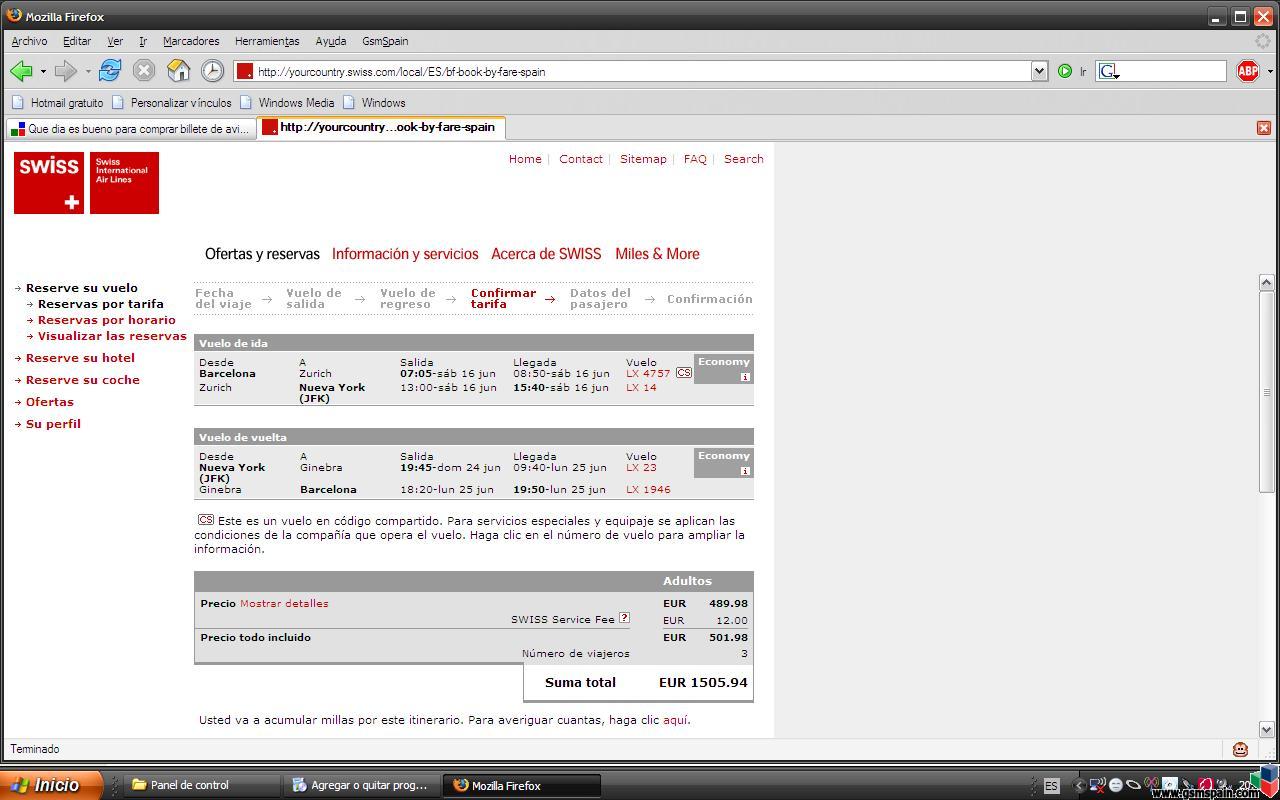The image size is (1280, 800).
Task: Open the Back button history dropdown arrow
Action: pos(43,71)
